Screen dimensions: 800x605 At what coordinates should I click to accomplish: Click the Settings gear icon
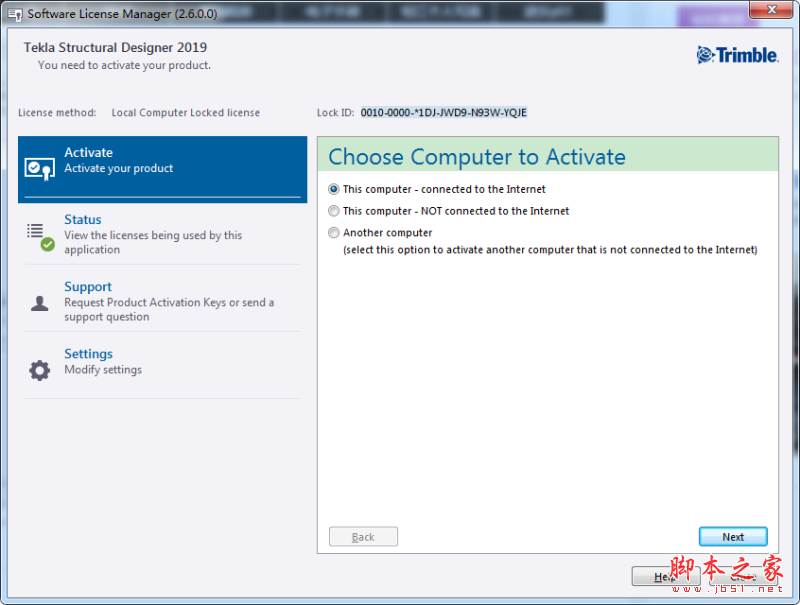39,370
